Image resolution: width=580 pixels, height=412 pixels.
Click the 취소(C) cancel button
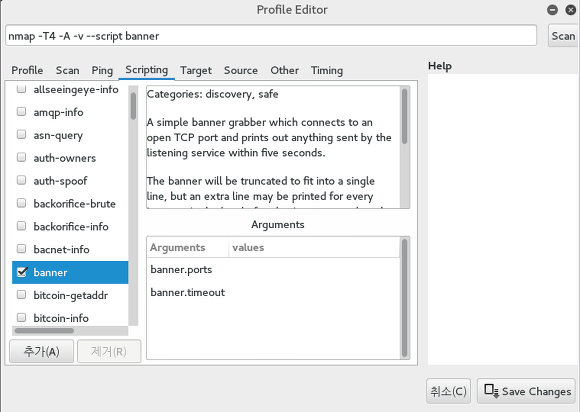[x=448, y=391]
